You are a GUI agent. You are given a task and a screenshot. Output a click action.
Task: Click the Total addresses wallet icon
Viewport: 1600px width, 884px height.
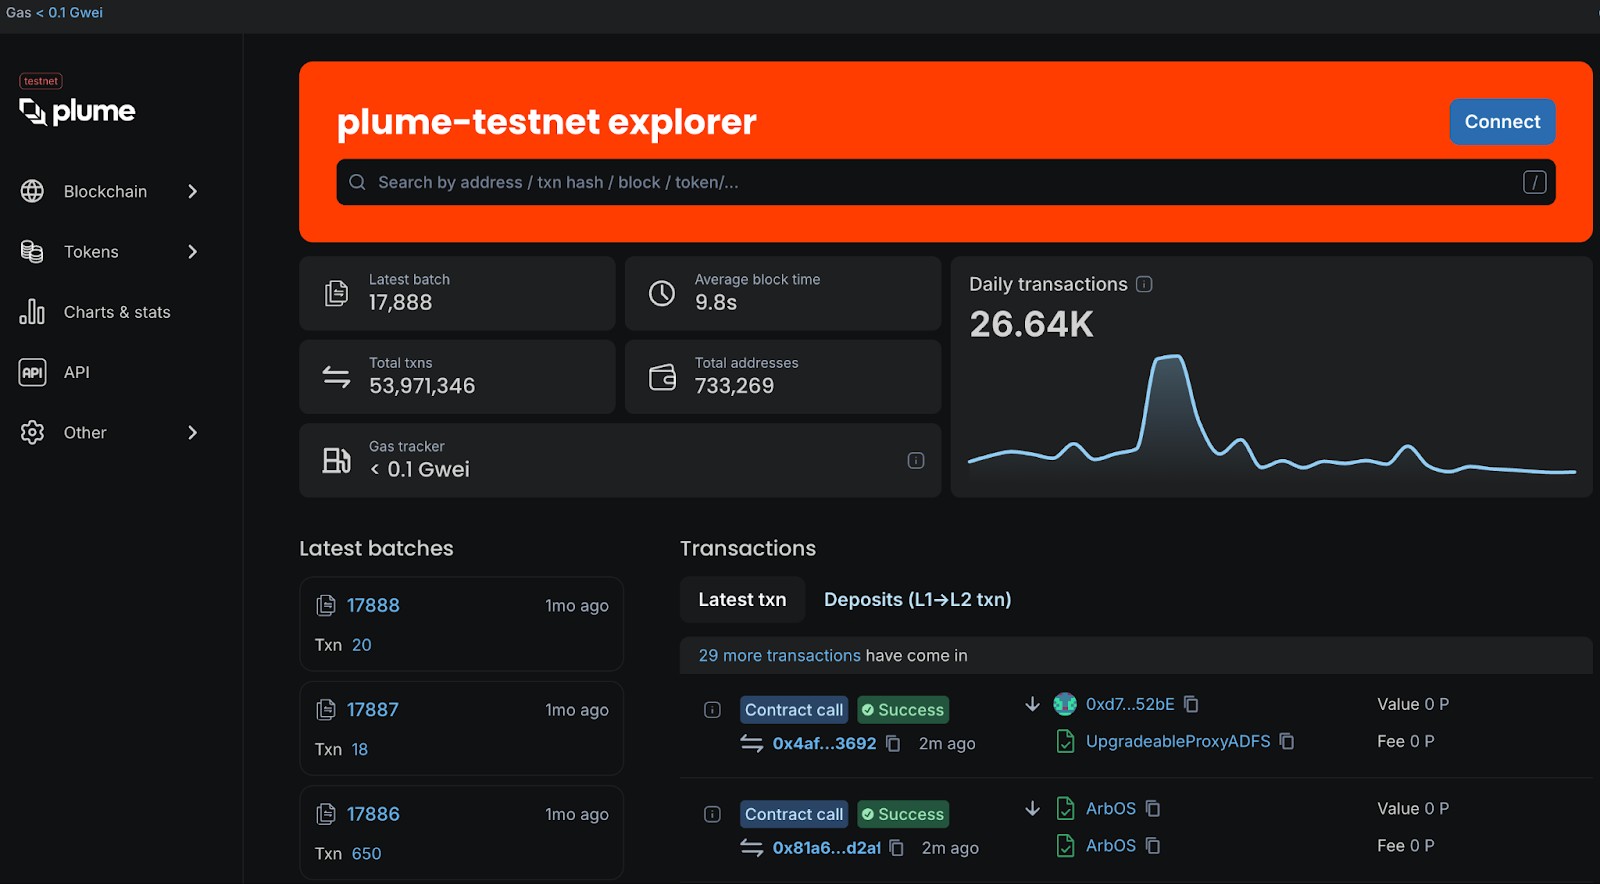[x=662, y=377]
